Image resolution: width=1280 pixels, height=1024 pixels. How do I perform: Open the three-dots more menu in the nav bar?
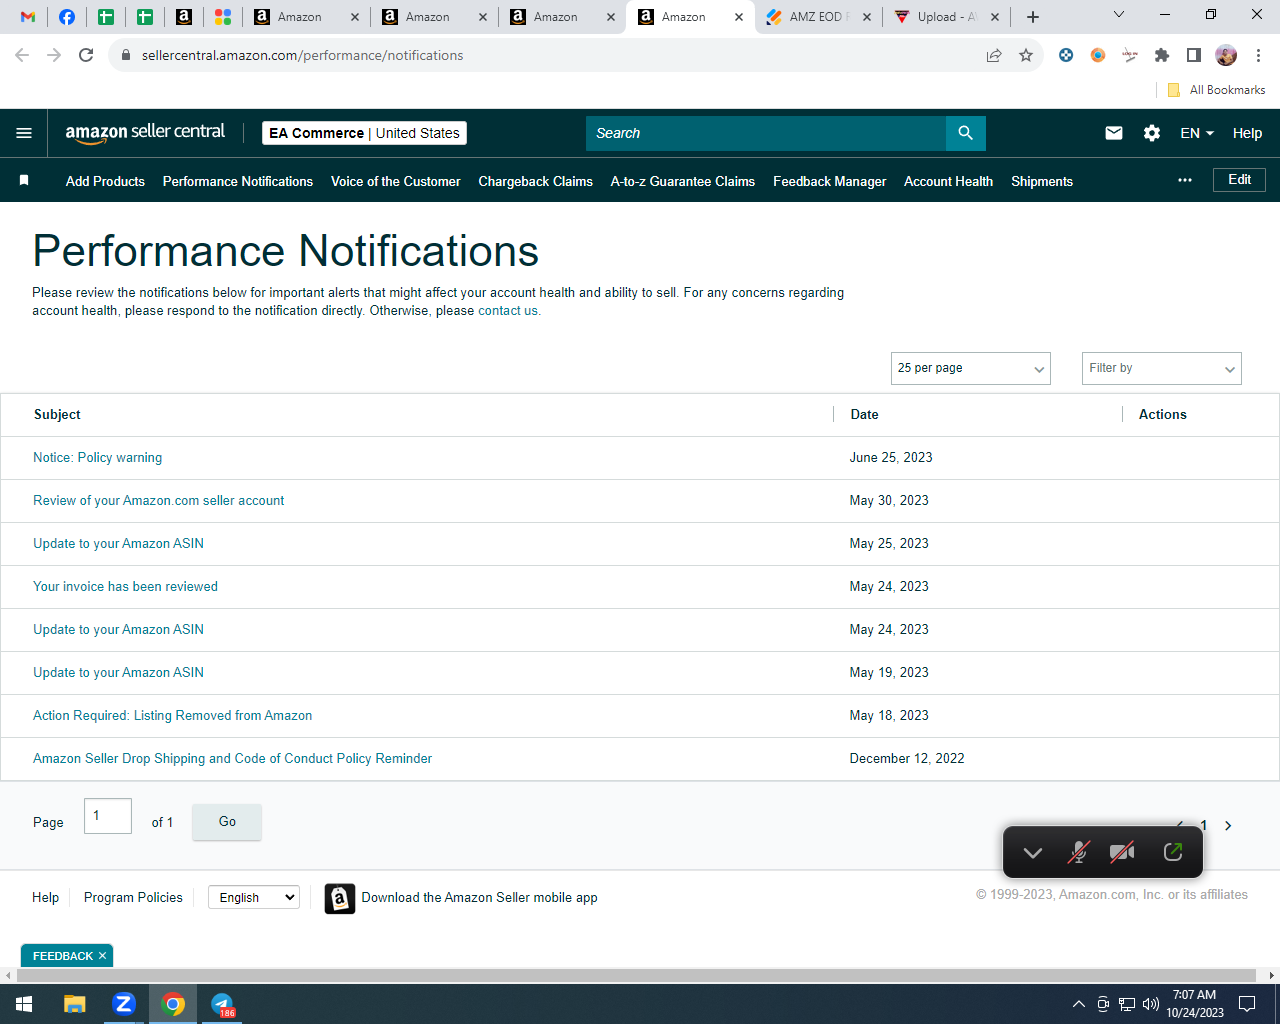tap(1185, 180)
